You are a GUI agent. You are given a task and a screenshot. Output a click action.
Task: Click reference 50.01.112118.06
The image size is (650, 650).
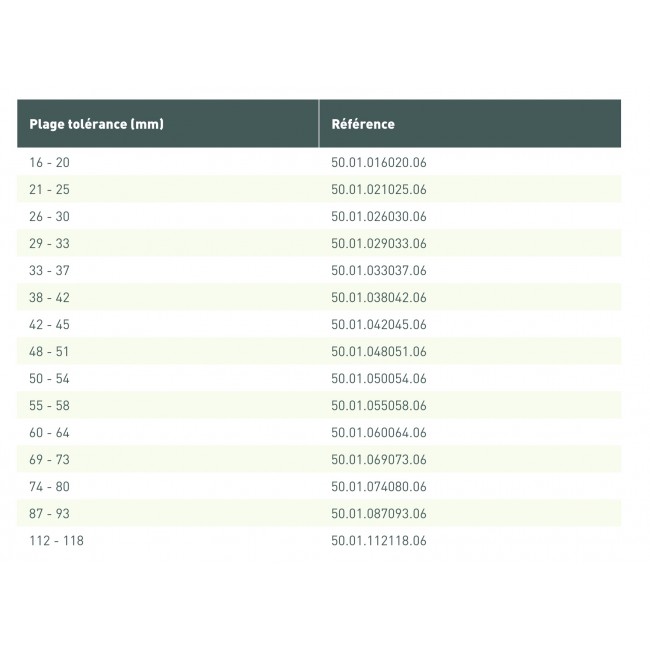pyautogui.click(x=379, y=540)
